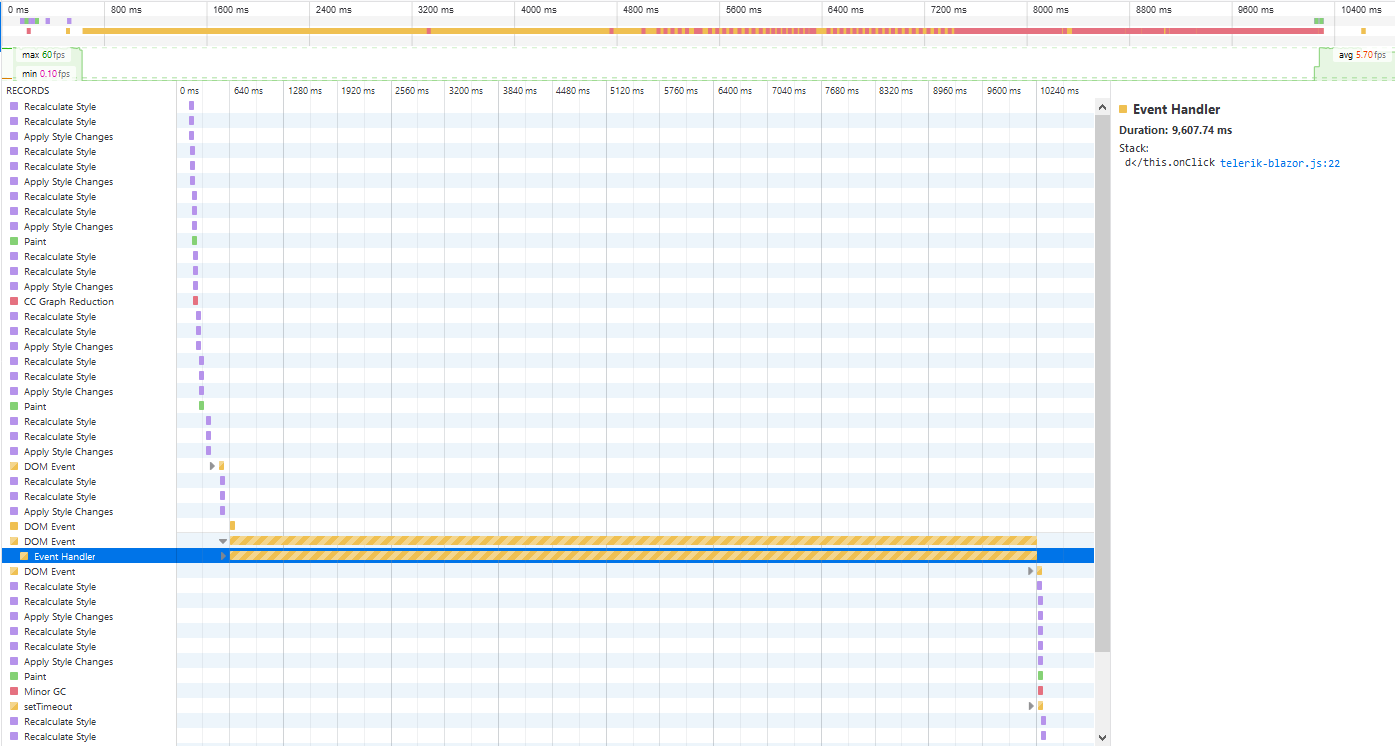Click the red bar in CC Graph Reduction row

(x=195, y=301)
